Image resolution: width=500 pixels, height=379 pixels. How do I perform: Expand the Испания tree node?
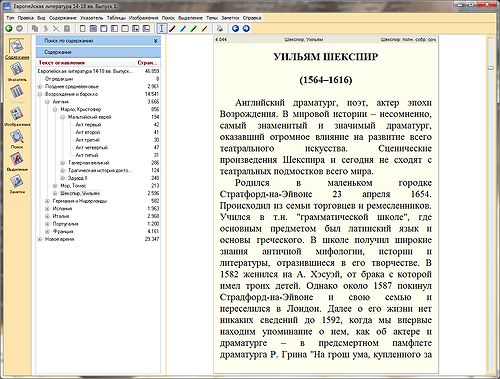click(47, 209)
